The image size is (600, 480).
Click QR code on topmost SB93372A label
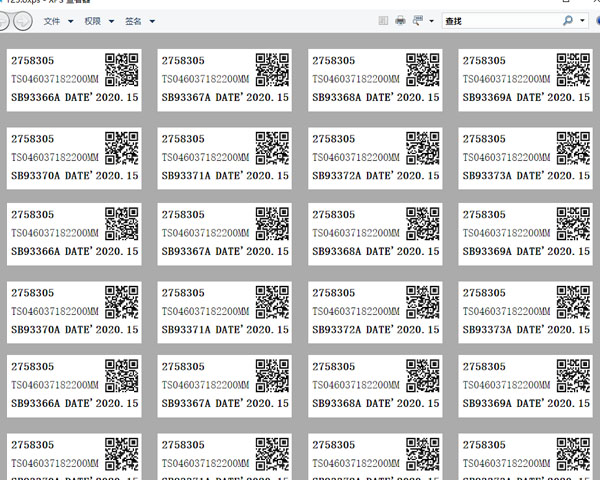[x=423, y=147]
